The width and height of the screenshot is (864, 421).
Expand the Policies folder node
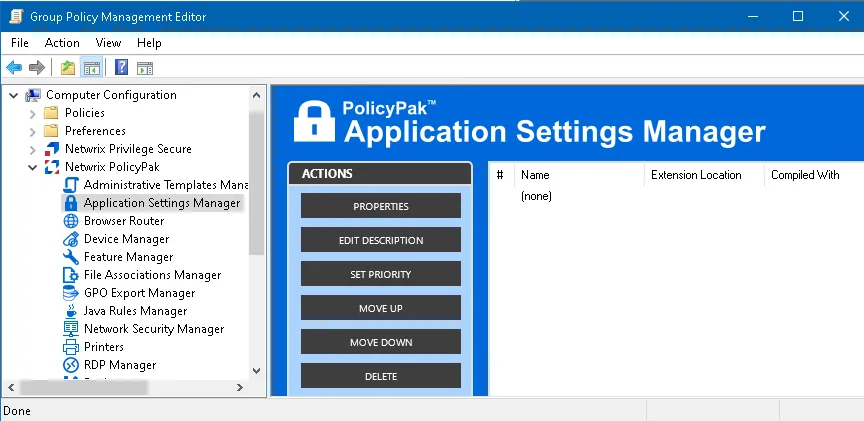tap(33, 113)
